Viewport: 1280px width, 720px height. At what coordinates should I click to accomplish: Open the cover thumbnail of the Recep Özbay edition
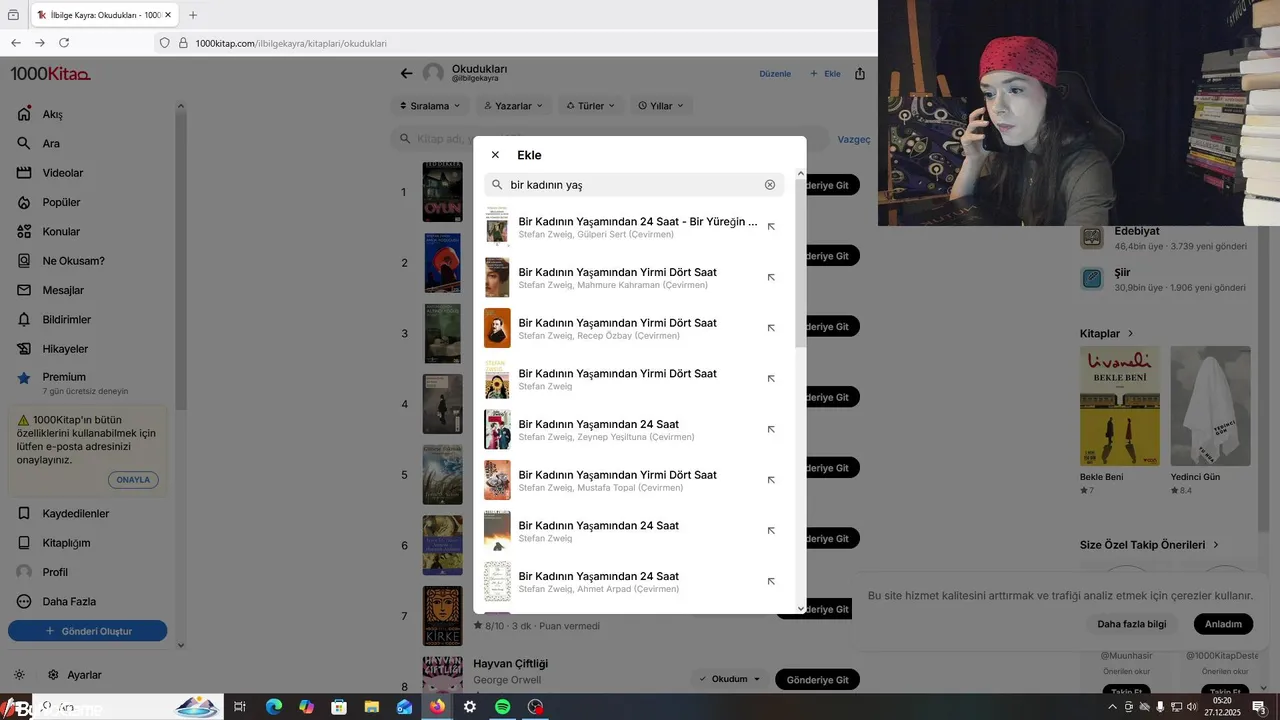point(497,328)
